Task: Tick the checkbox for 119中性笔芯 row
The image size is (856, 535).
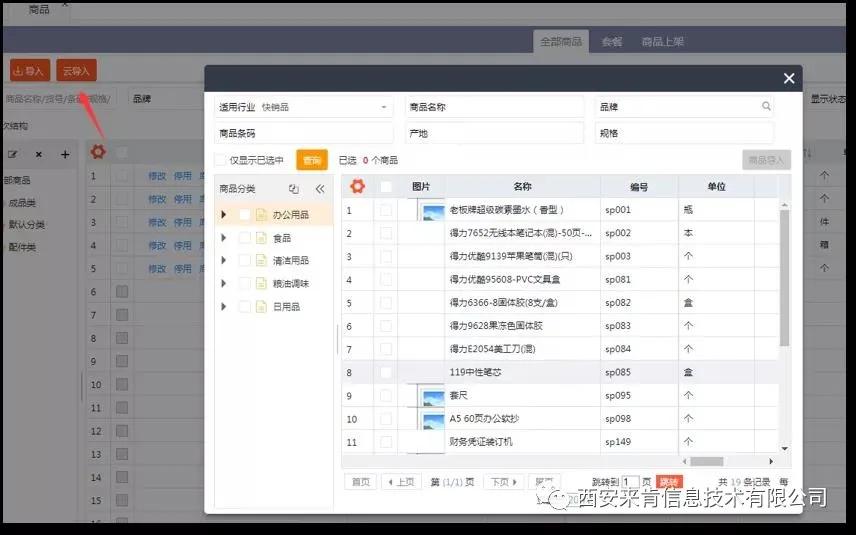Action: pyautogui.click(x=386, y=372)
